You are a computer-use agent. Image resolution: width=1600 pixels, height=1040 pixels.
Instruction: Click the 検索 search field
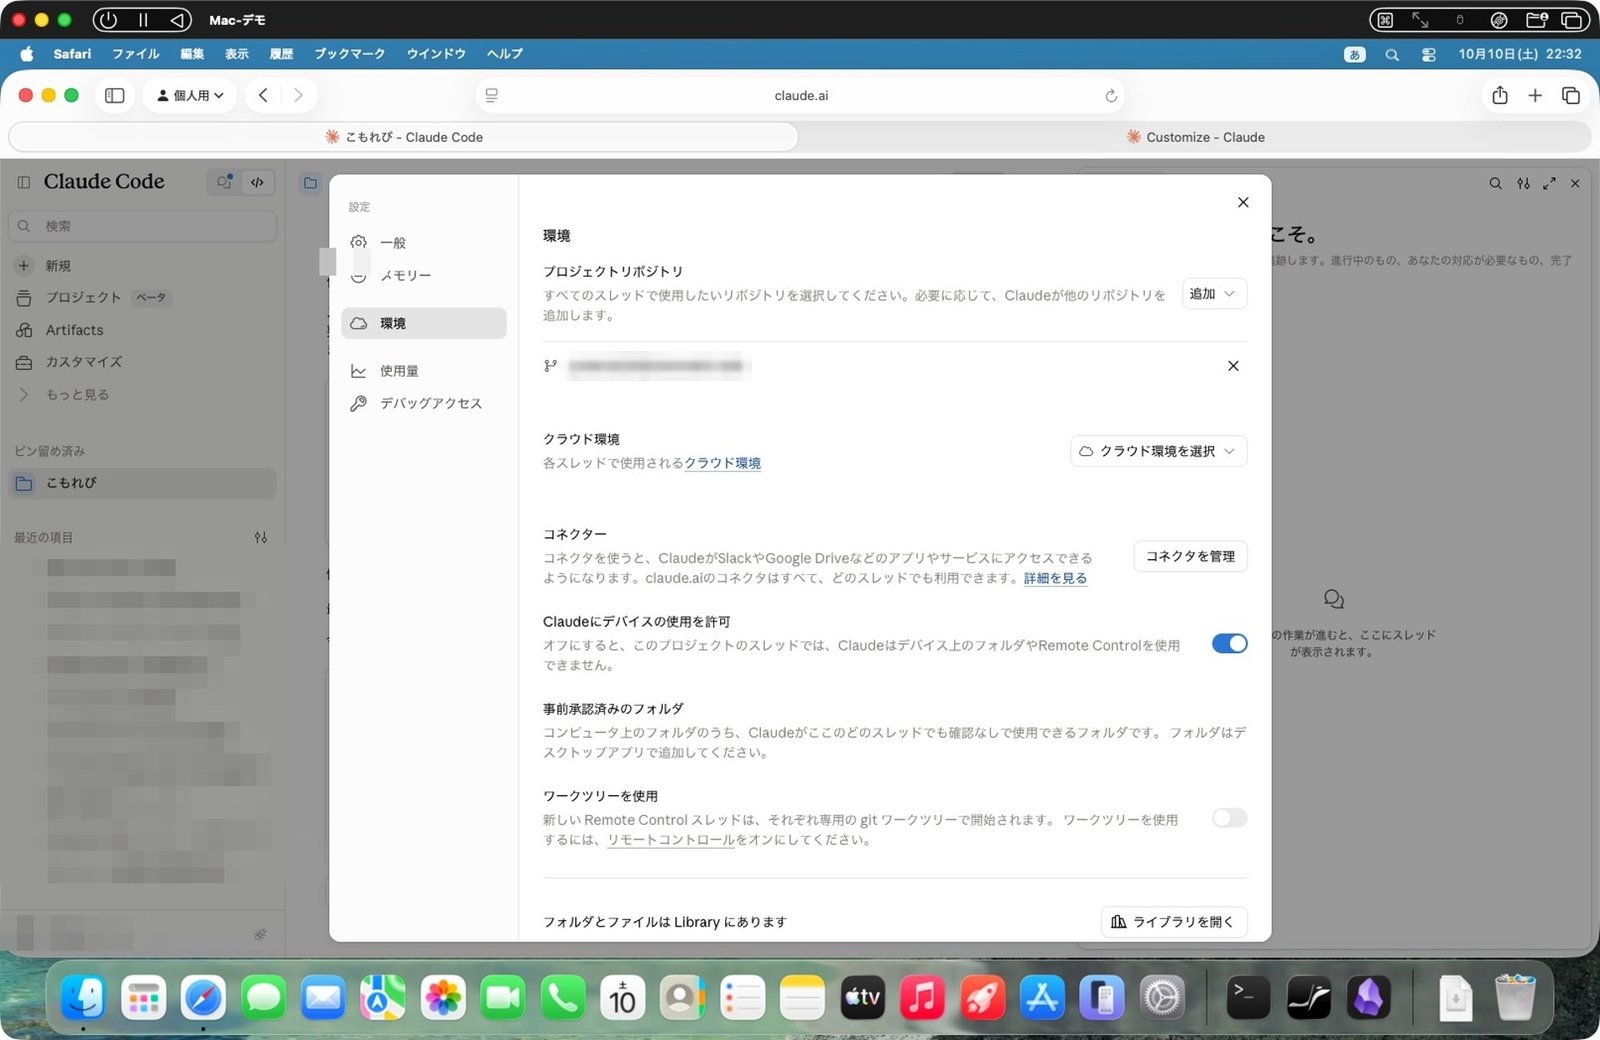click(x=142, y=226)
